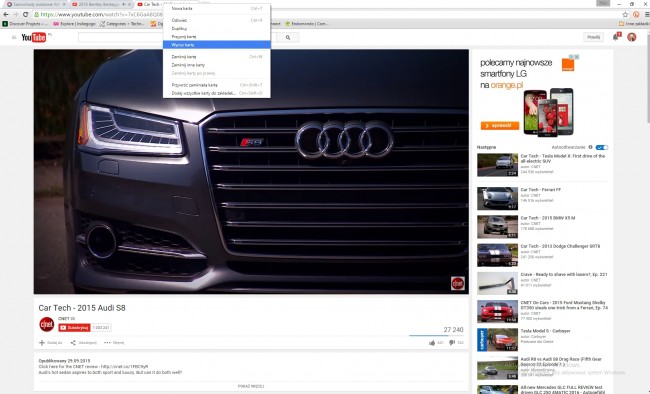Click the CNET watermark on the video
650x394 pixels.
tap(458, 283)
